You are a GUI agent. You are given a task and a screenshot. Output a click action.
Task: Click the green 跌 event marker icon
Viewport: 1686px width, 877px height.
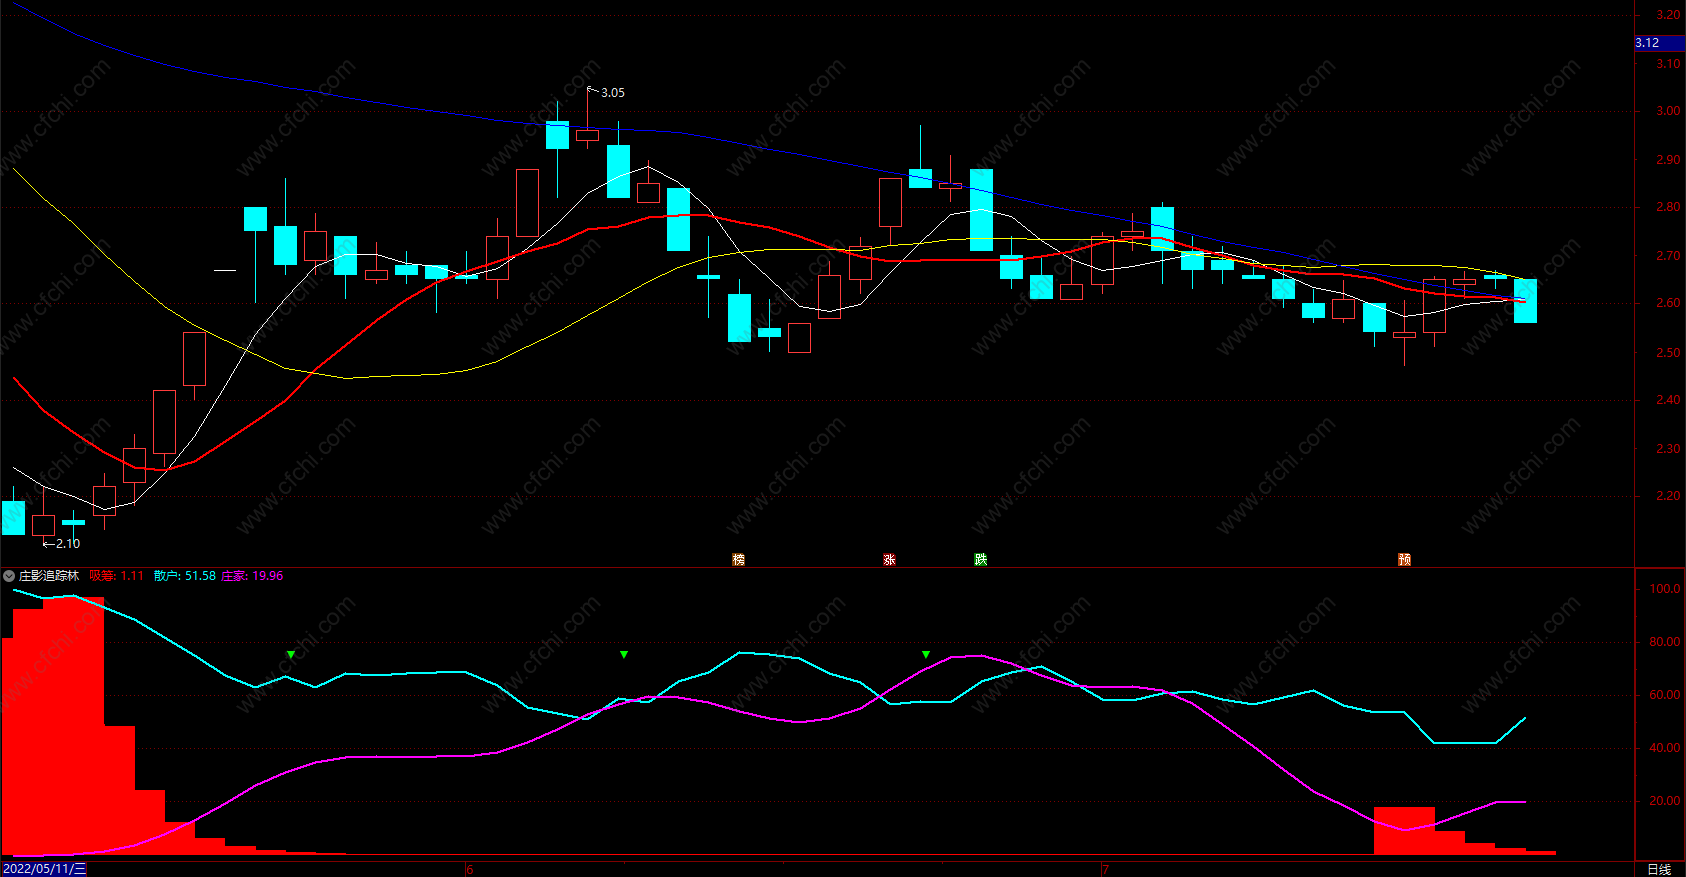980,559
